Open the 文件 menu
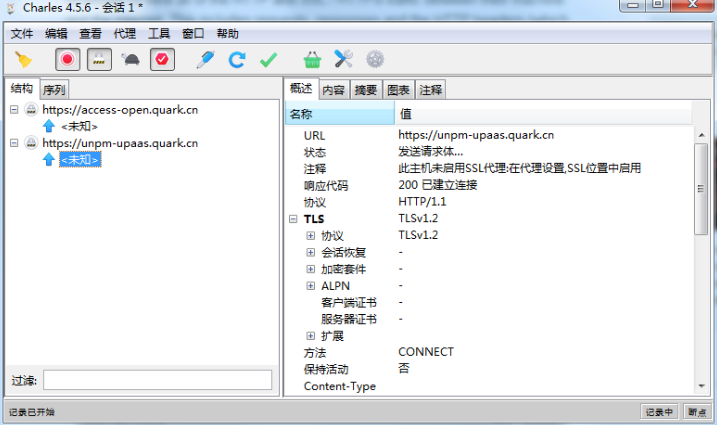 coord(21,33)
